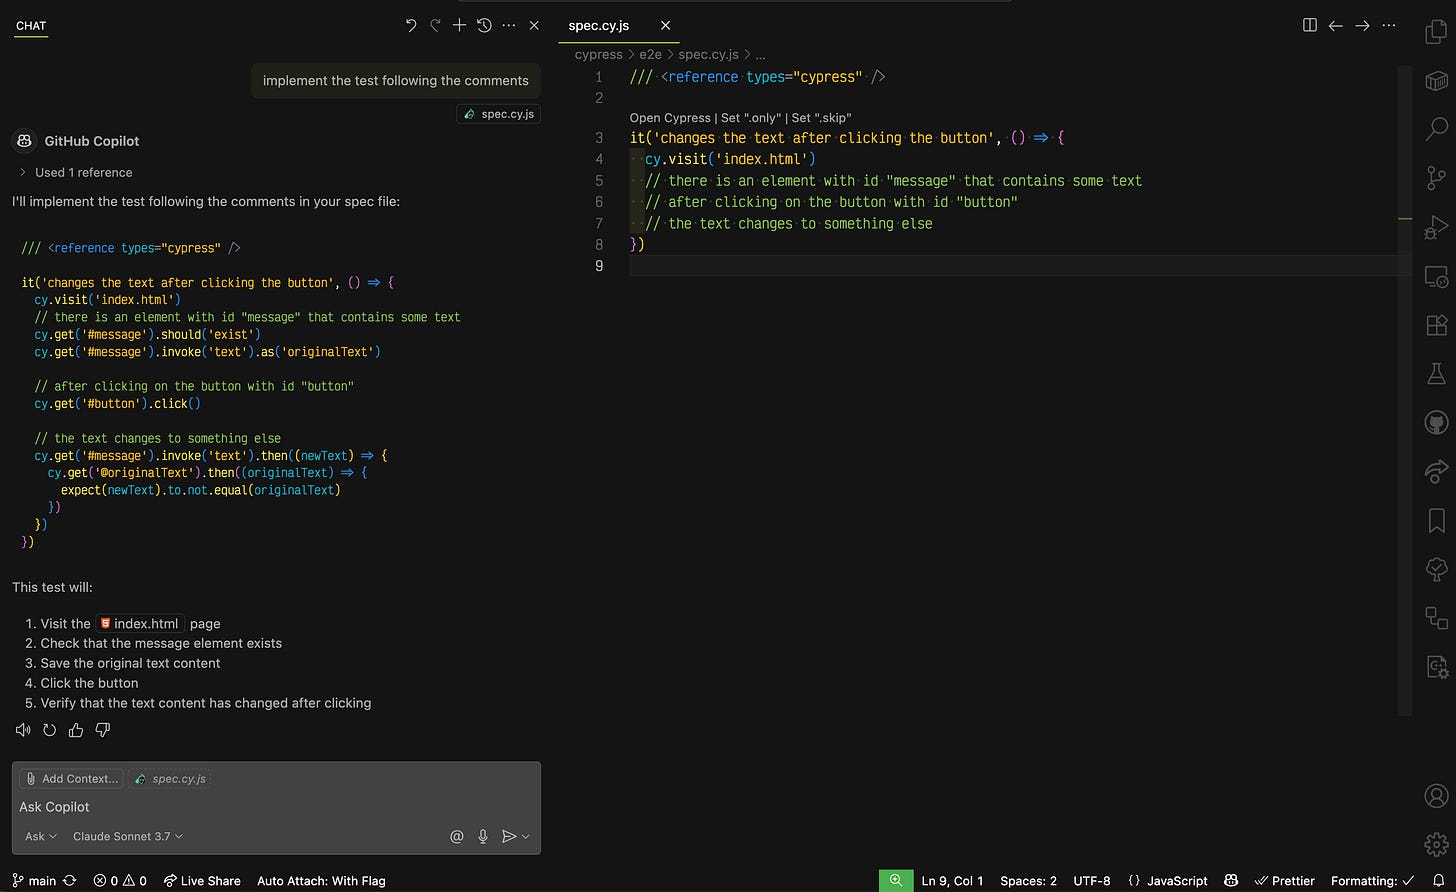1456x892 pixels.
Task: Toggle the spec.cy.js context chip in input
Action: click(x=170, y=778)
